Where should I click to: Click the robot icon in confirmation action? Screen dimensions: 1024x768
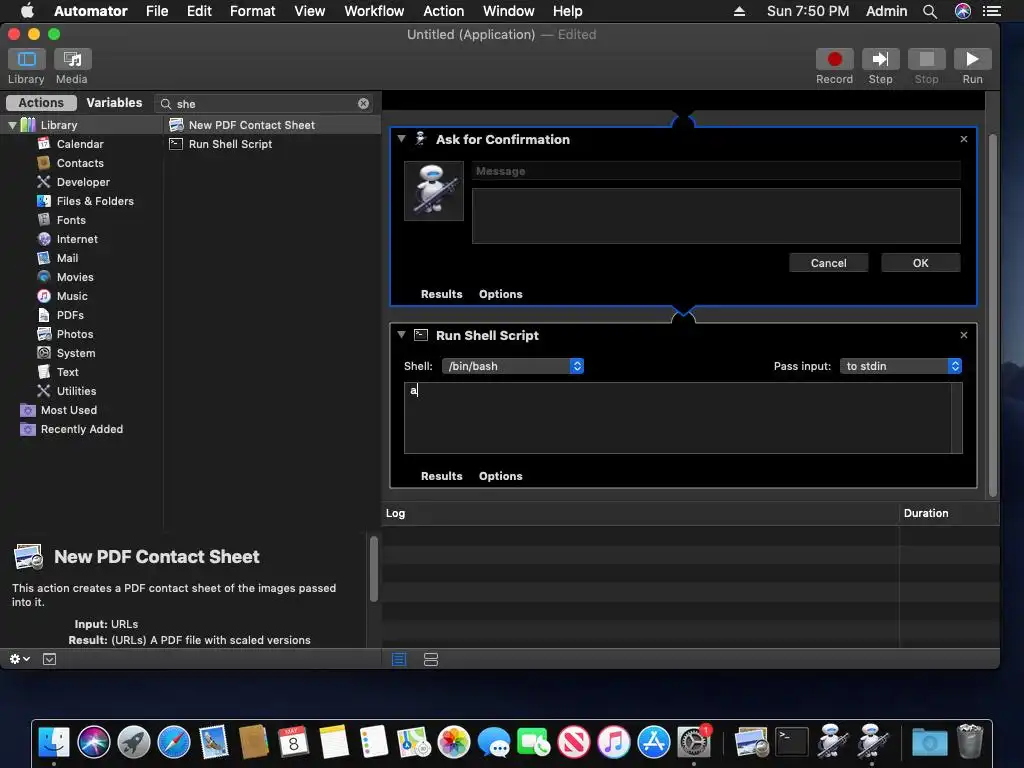(x=434, y=191)
